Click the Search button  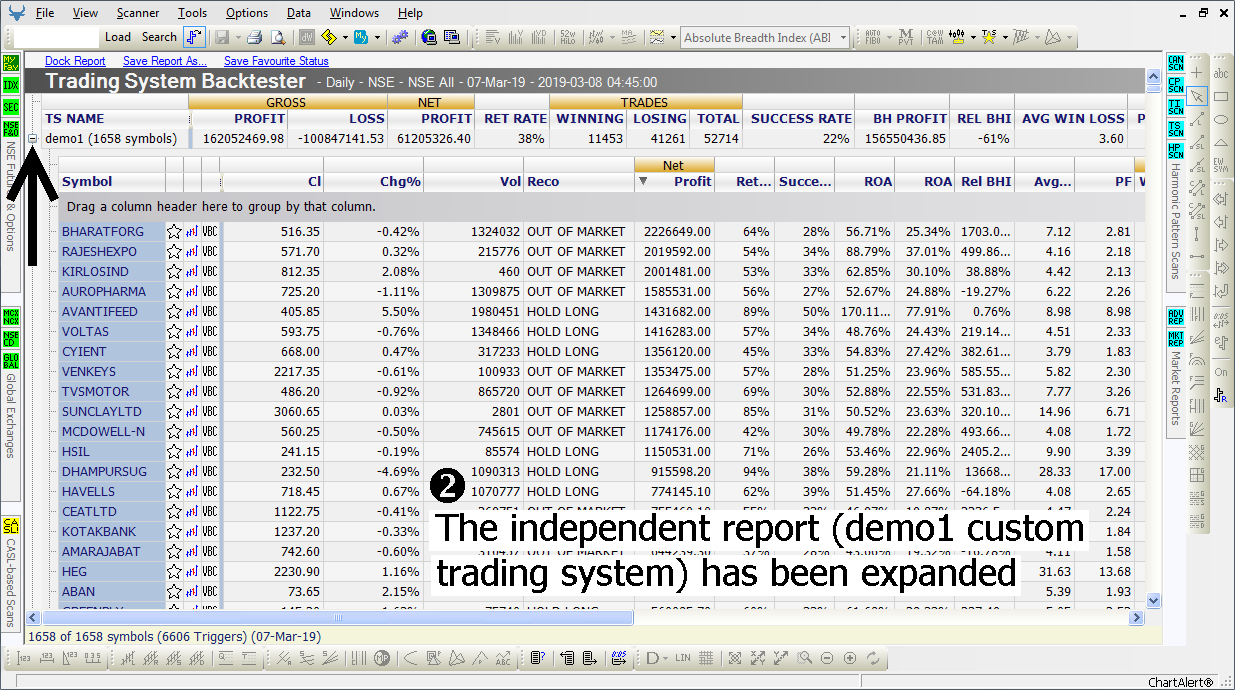[159, 37]
